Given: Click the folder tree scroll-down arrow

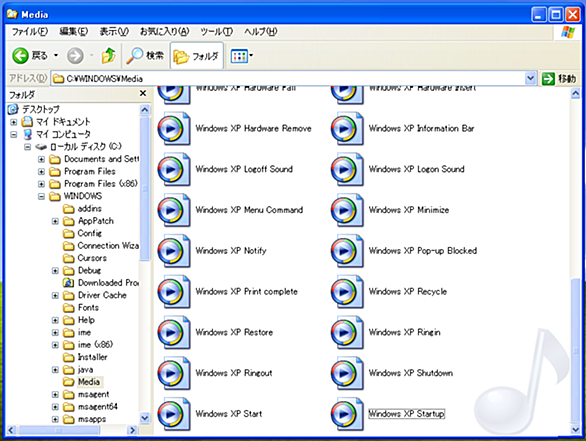Looking at the screenshot, I should click(x=145, y=418).
